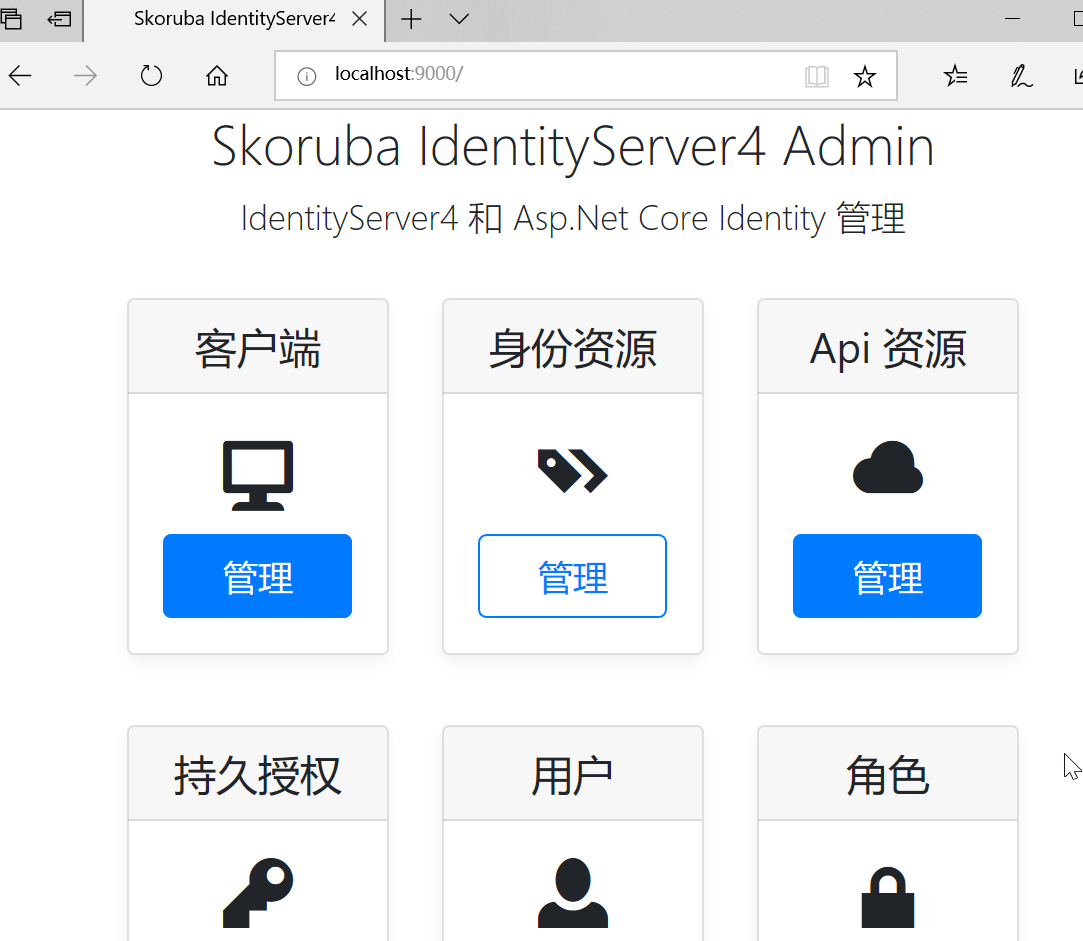Click the Skoruba IdentityServer4 Admin heading
1083x941 pixels.
click(x=573, y=146)
